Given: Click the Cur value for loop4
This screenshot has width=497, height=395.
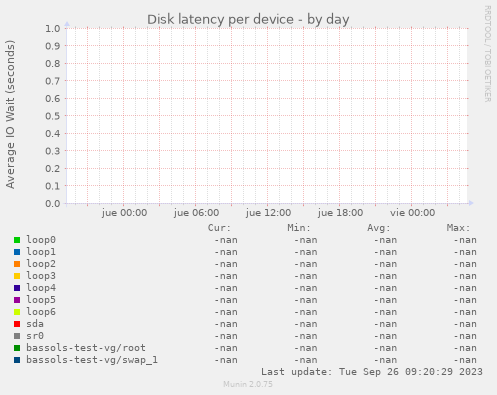Looking at the screenshot, I should pos(226,288).
